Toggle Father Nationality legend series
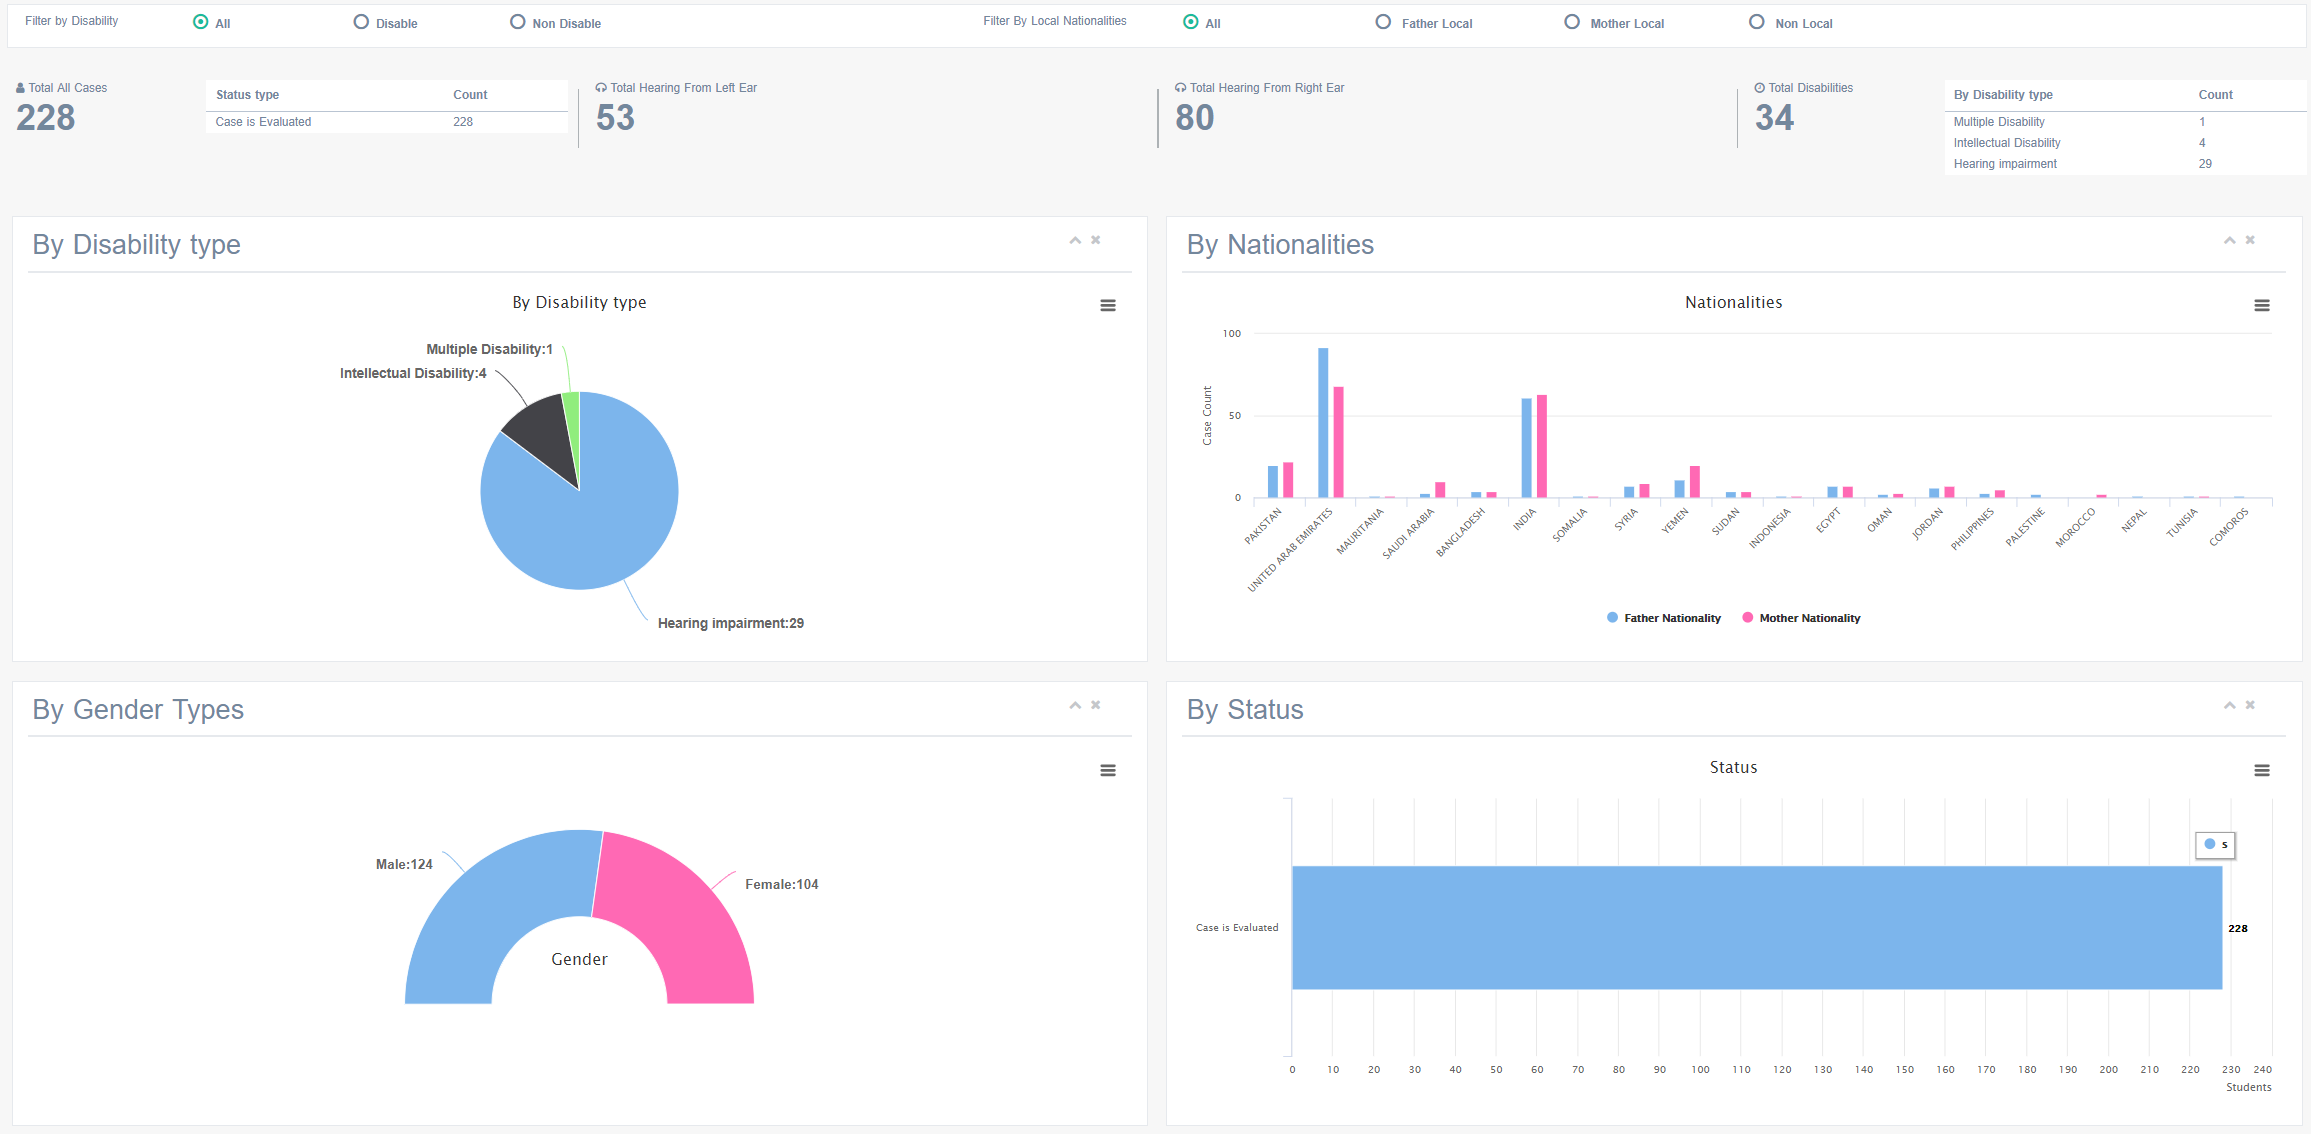 tap(1671, 618)
